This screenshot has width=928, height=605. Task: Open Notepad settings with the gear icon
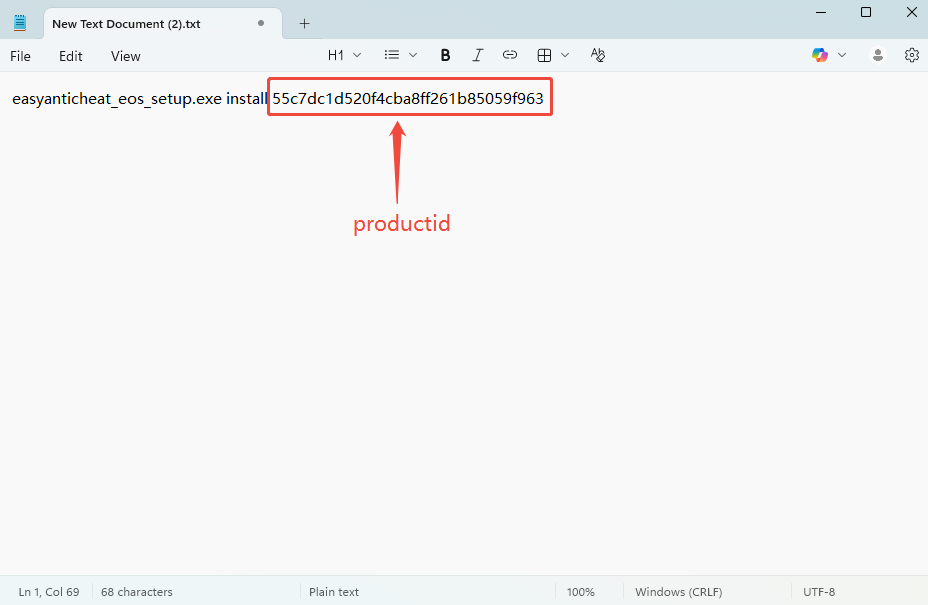click(911, 55)
